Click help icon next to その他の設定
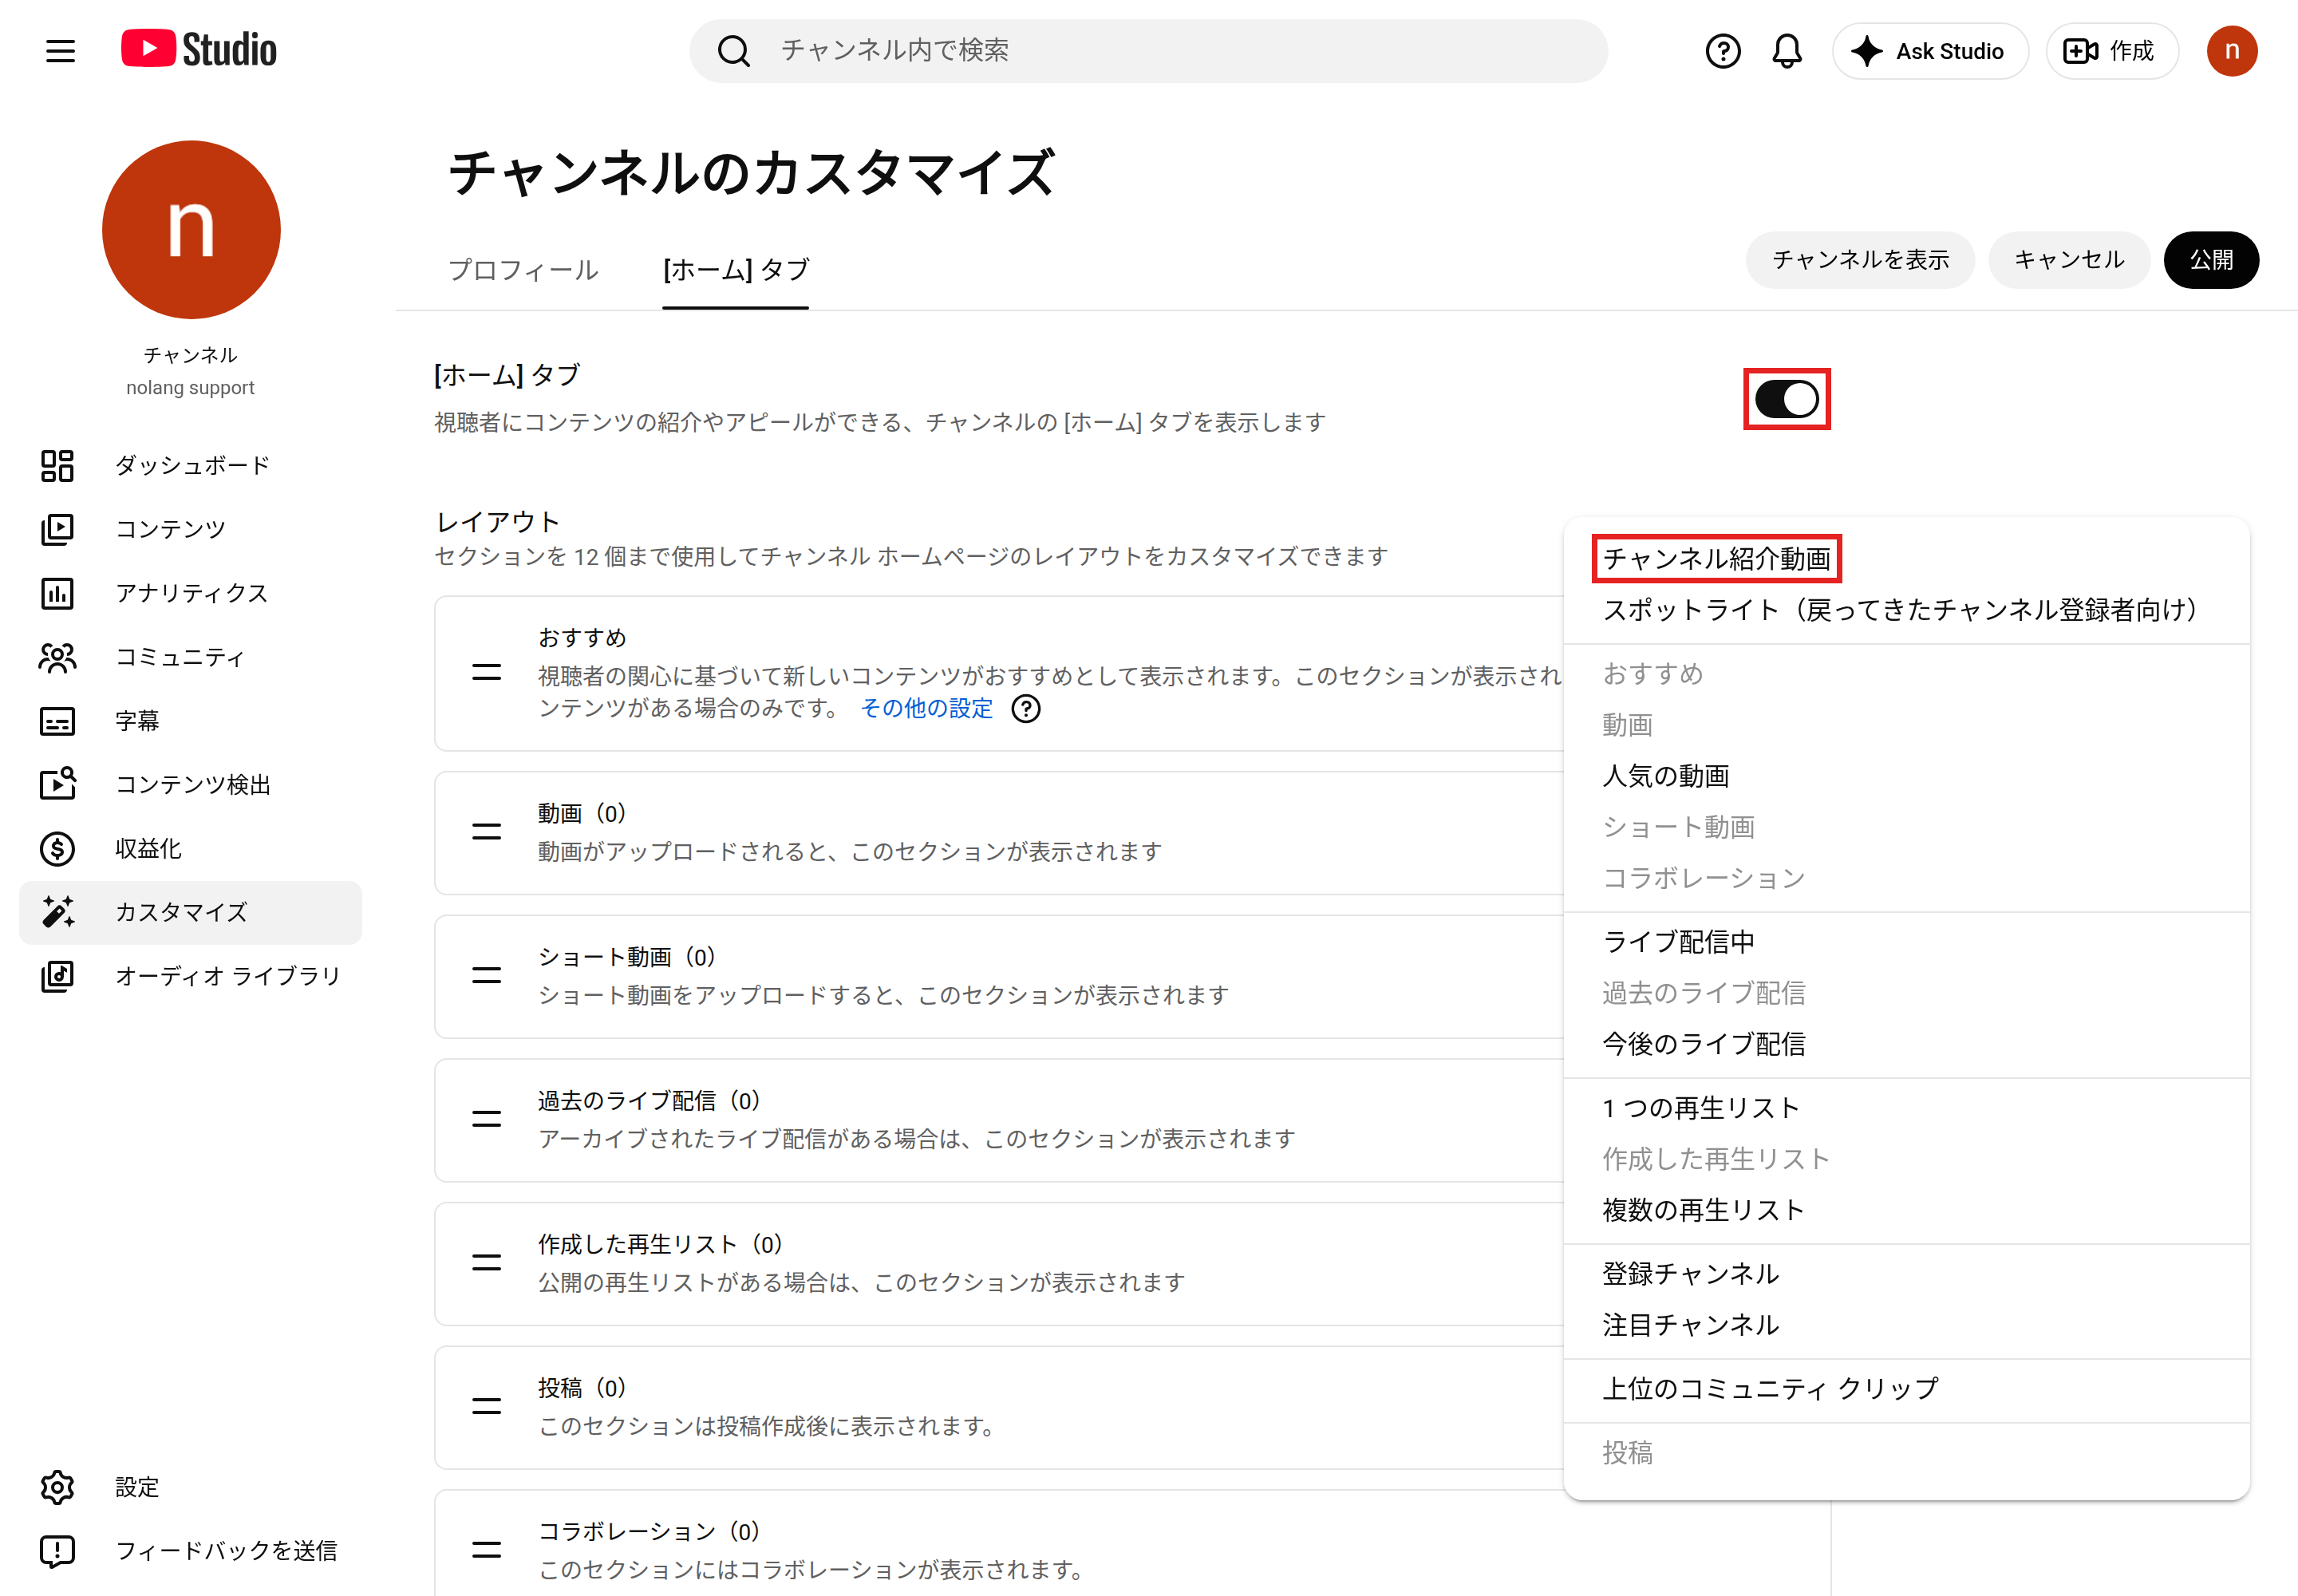The height and width of the screenshot is (1596, 2298). [1026, 708]
